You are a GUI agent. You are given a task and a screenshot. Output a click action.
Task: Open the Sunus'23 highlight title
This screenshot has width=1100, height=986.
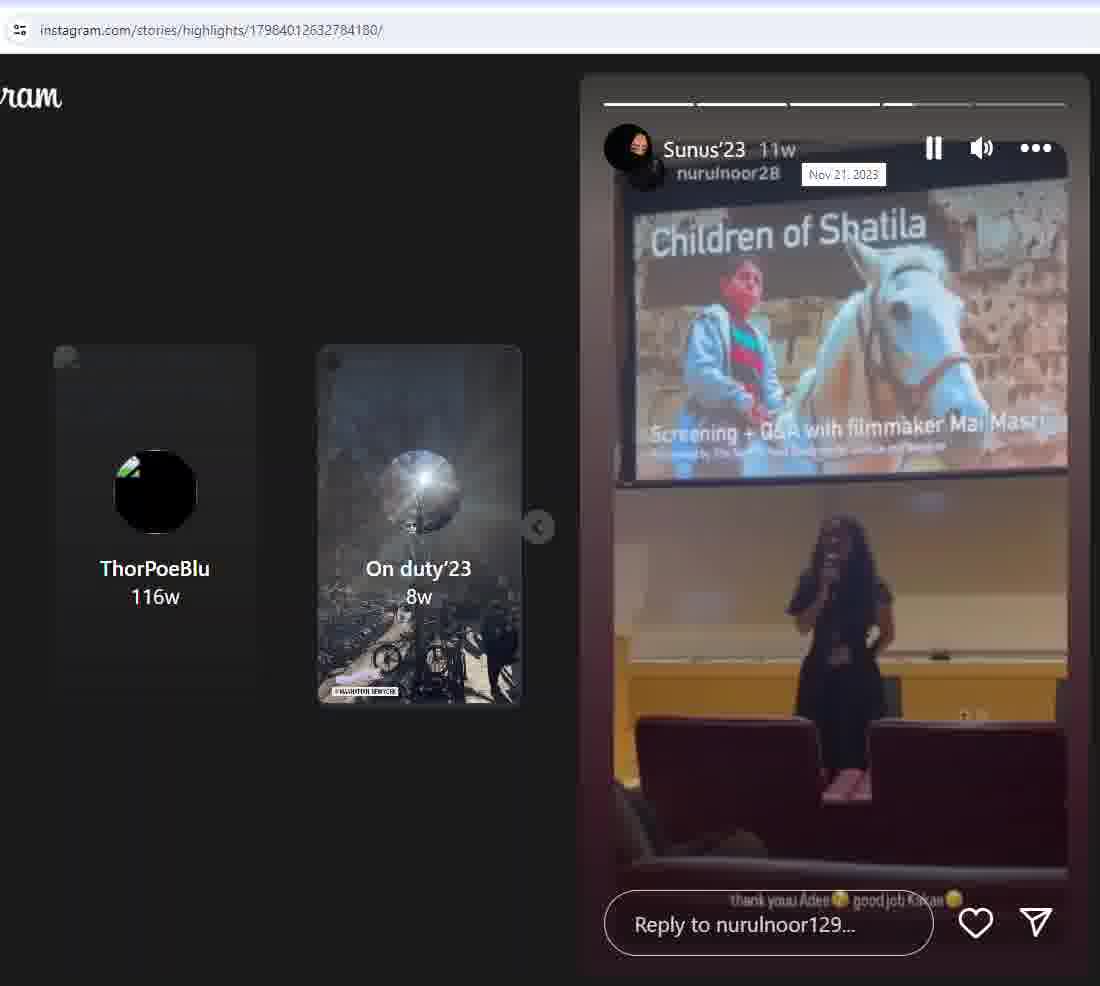coord(704,149)
